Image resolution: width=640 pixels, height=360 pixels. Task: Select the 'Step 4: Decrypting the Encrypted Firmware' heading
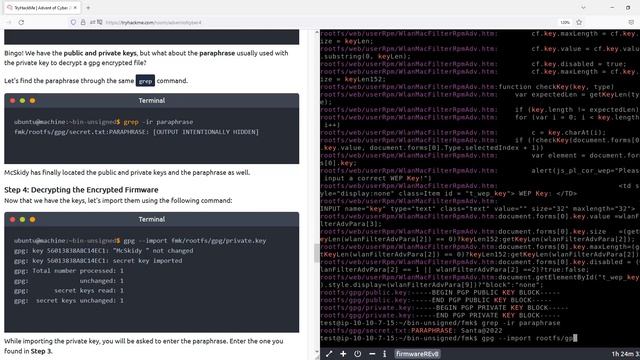pyautogui.click(x=81, y=190)
